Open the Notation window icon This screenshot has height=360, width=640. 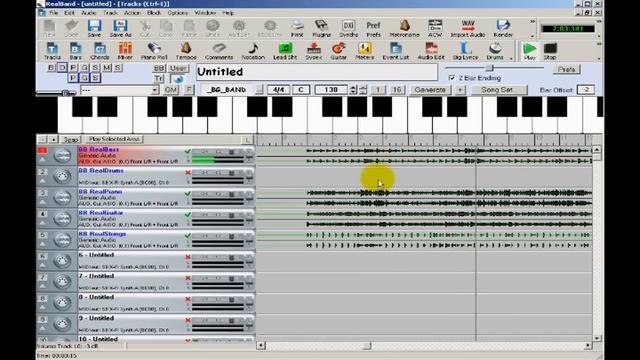[253, 51]
